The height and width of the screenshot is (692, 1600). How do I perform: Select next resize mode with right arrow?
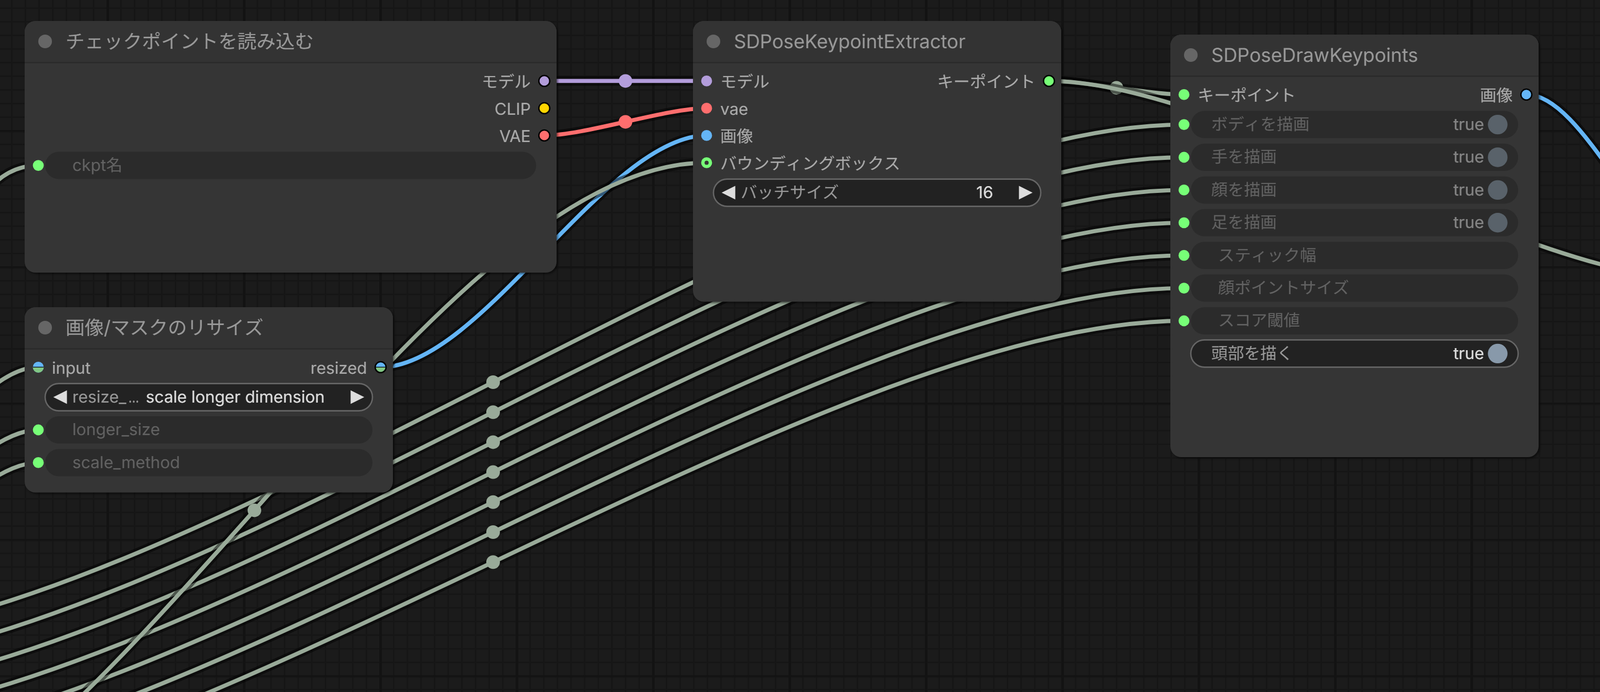click(357, 397)
